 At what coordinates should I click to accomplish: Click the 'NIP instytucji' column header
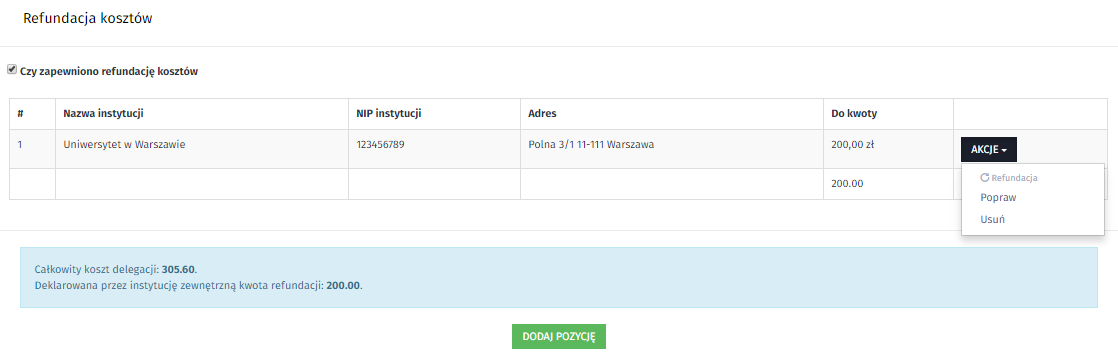coord(389,114)
